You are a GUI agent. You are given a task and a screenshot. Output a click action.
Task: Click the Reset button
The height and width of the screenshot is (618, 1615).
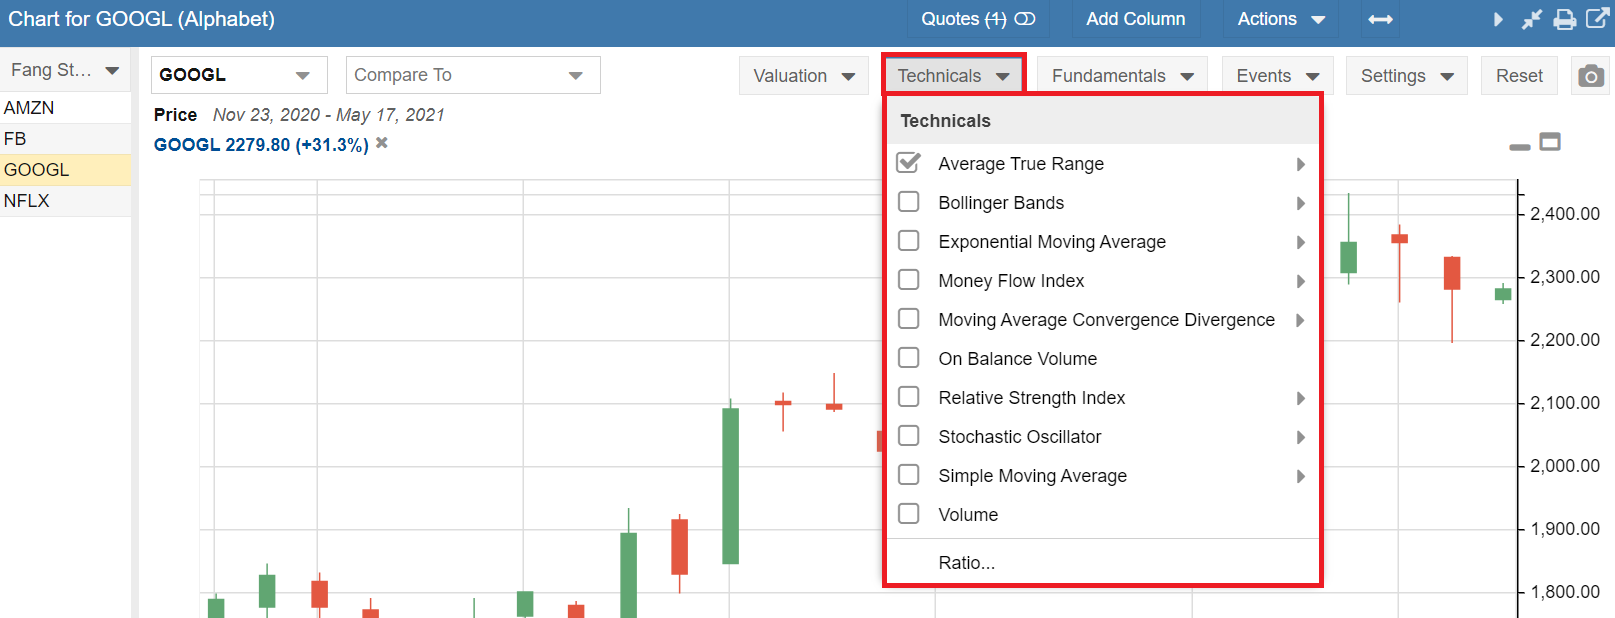[x=1519, y=76]
